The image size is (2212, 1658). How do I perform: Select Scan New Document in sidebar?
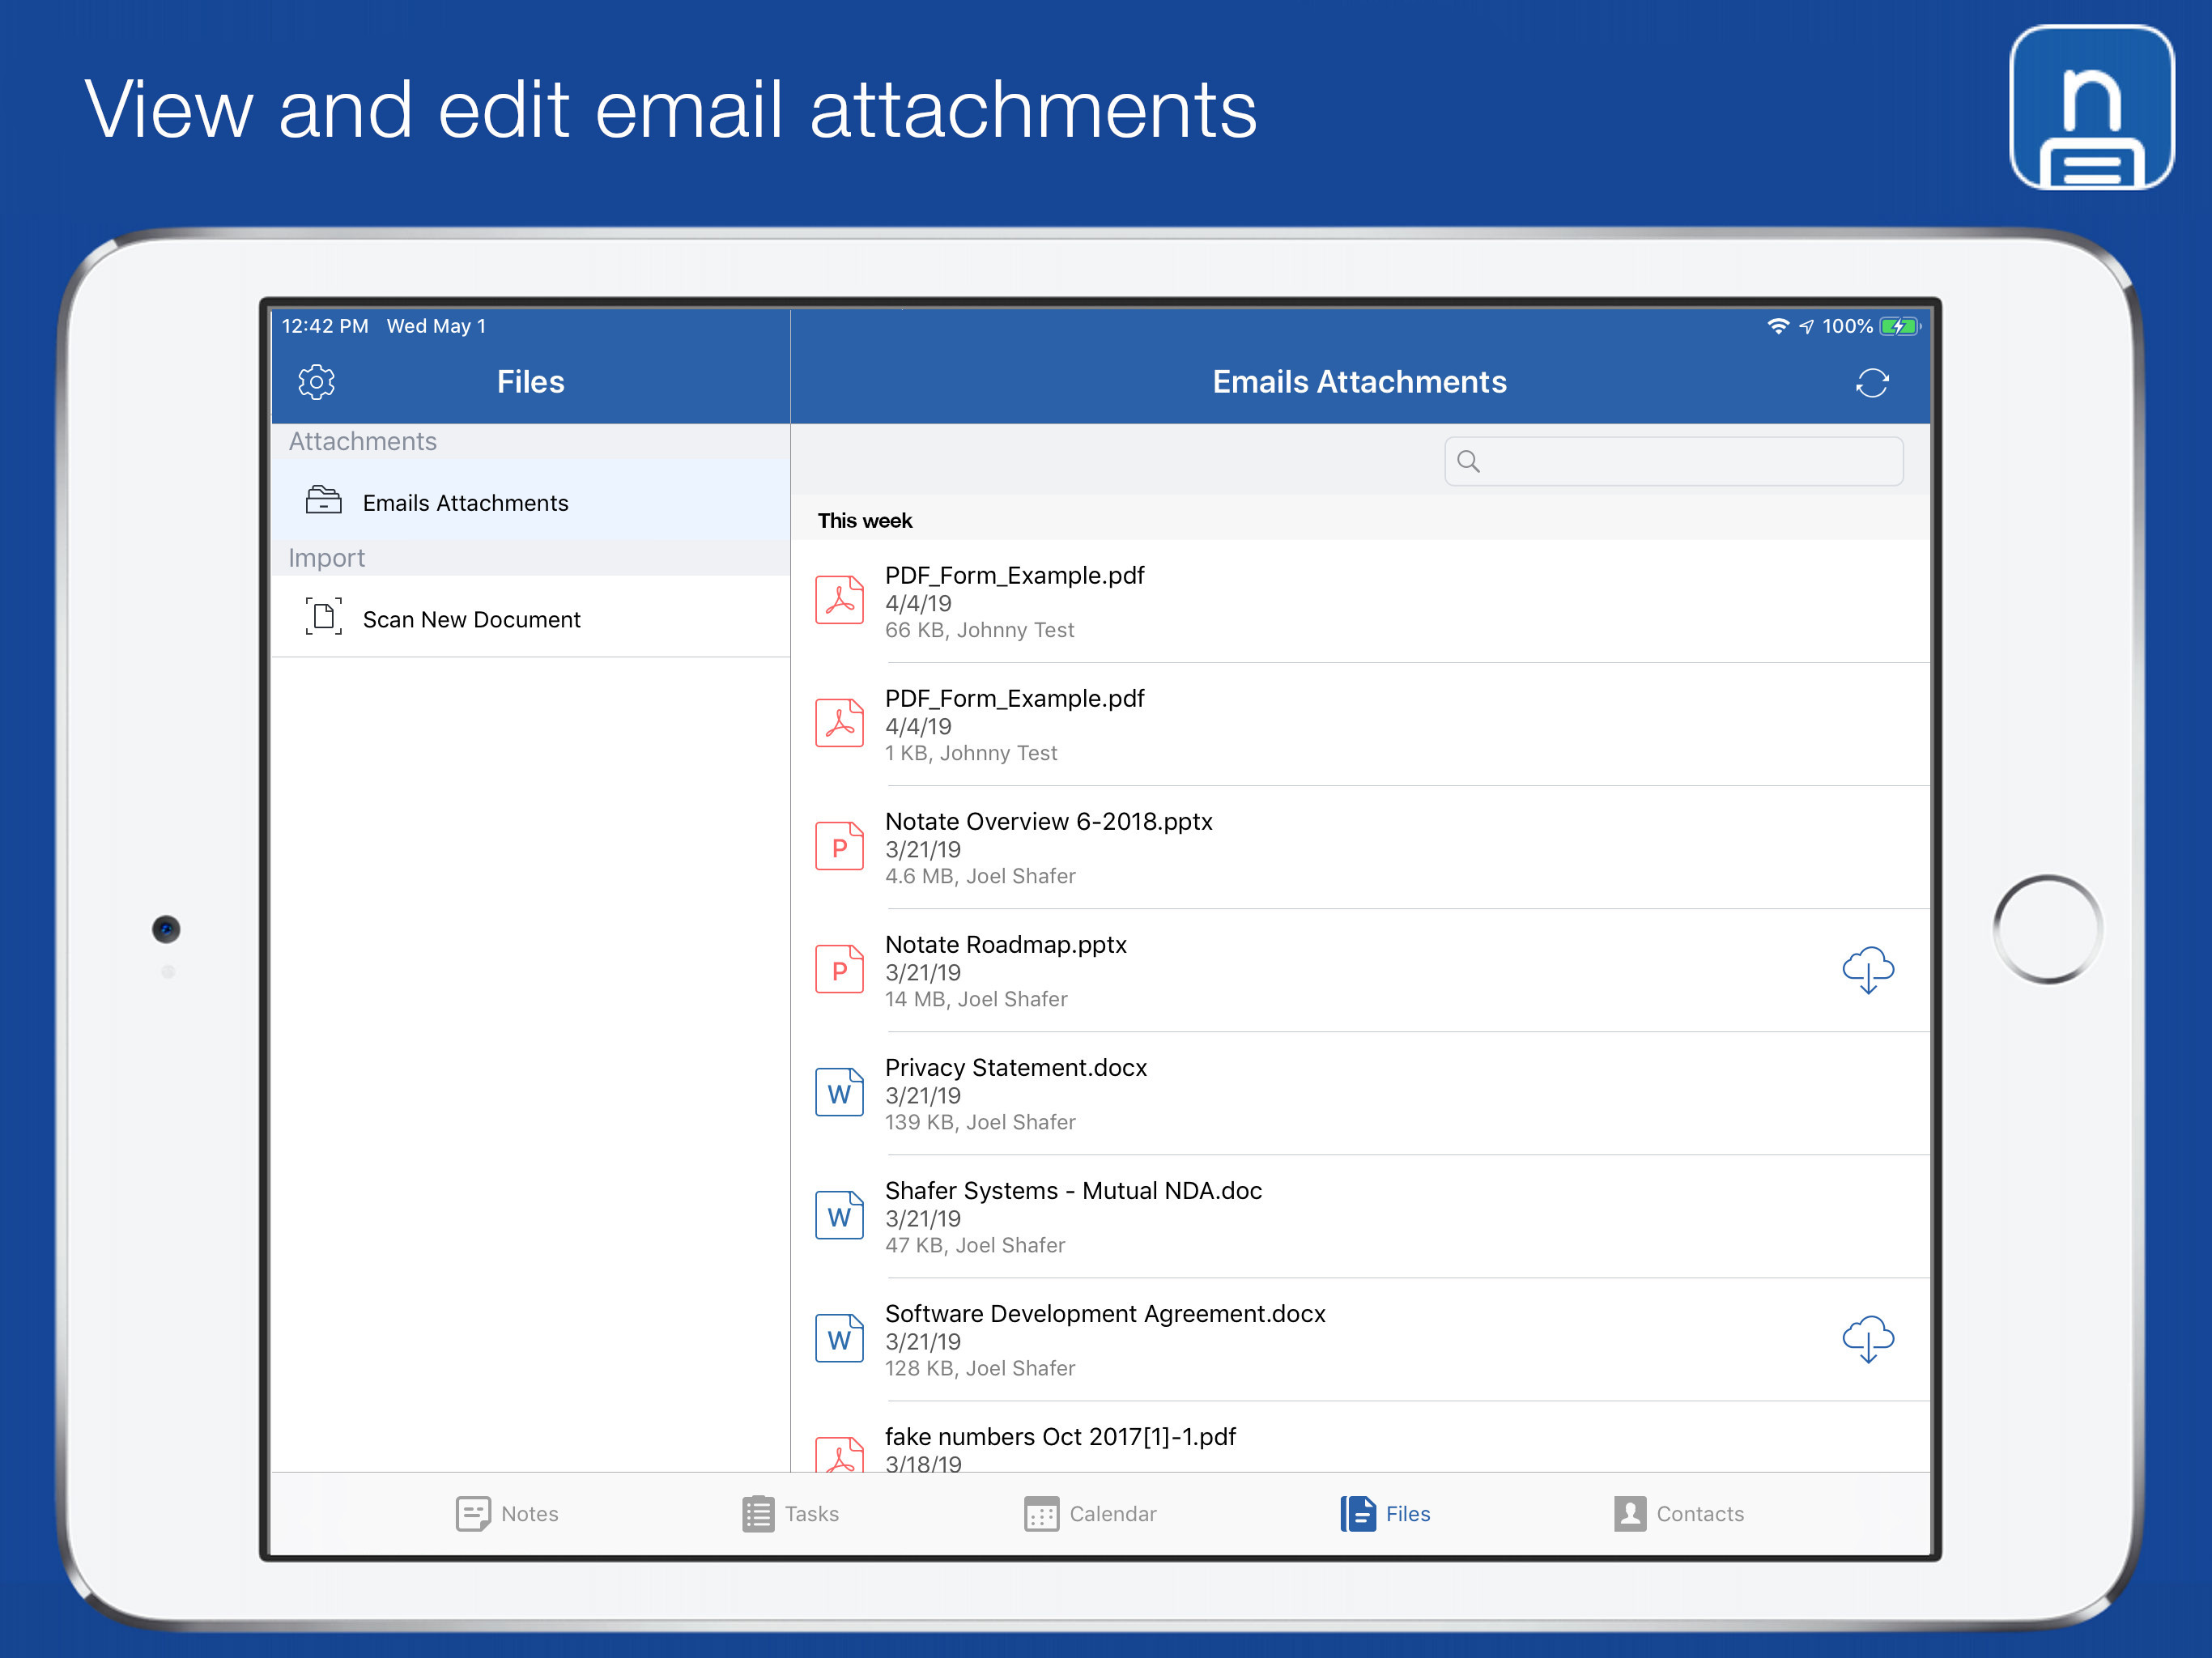[x=471, y=619]
